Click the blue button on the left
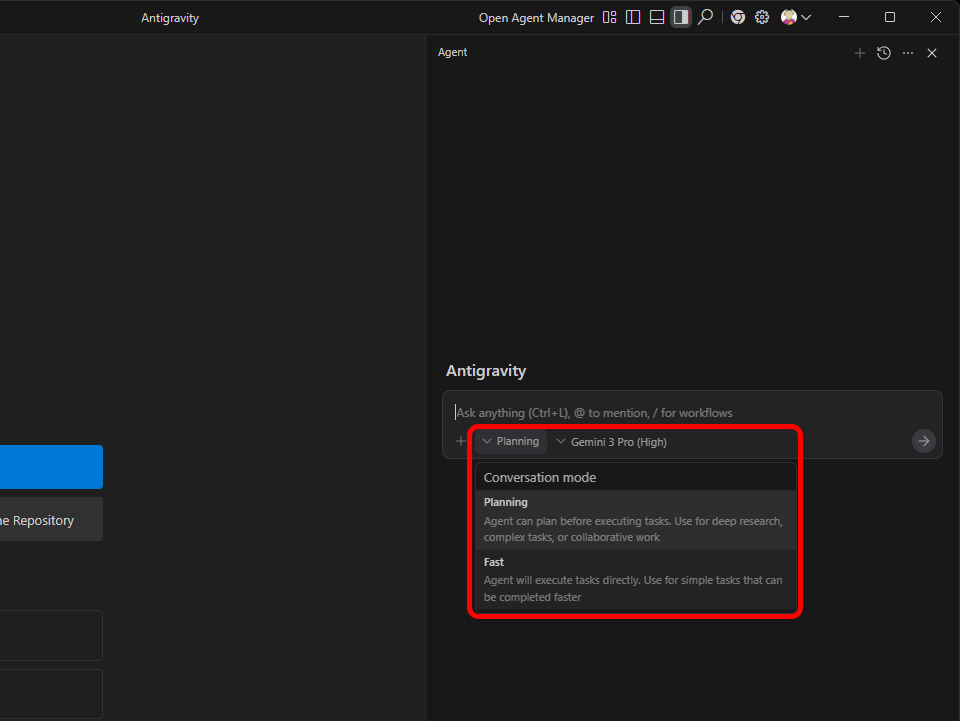960x721 pixels. click(x=51, y=467)
